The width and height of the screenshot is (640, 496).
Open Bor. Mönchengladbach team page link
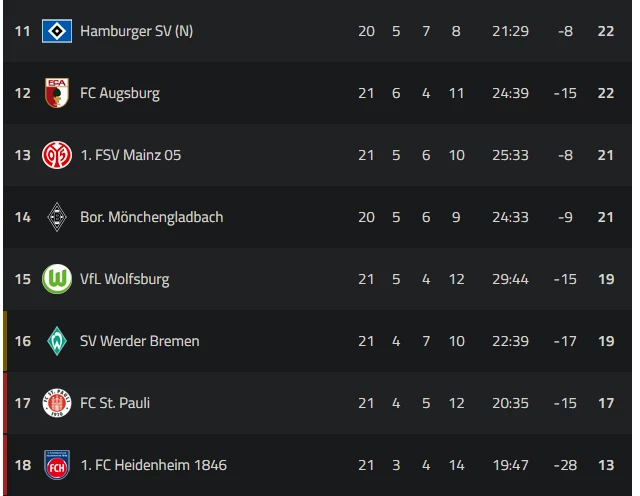point(151,217)
